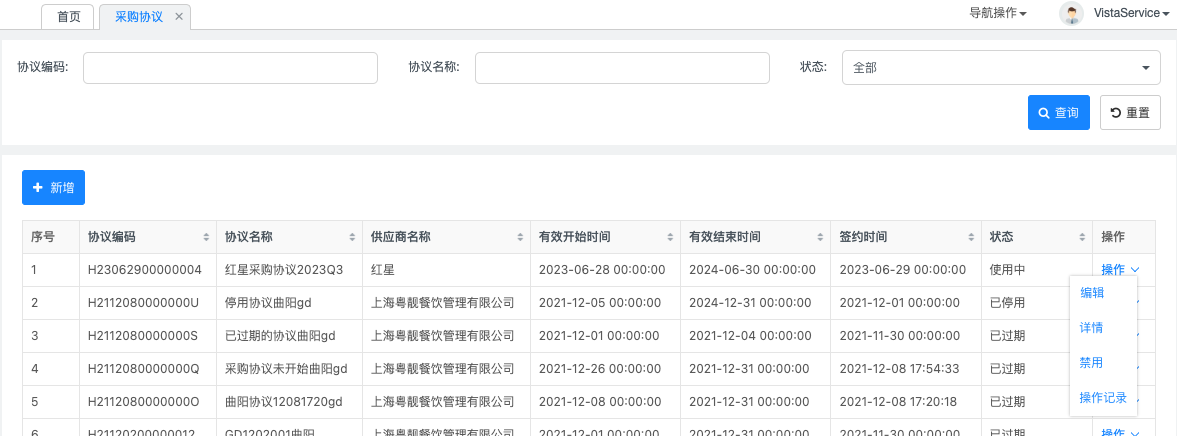
Task: Click the 新增 add button
Action: tap(53, 188)
